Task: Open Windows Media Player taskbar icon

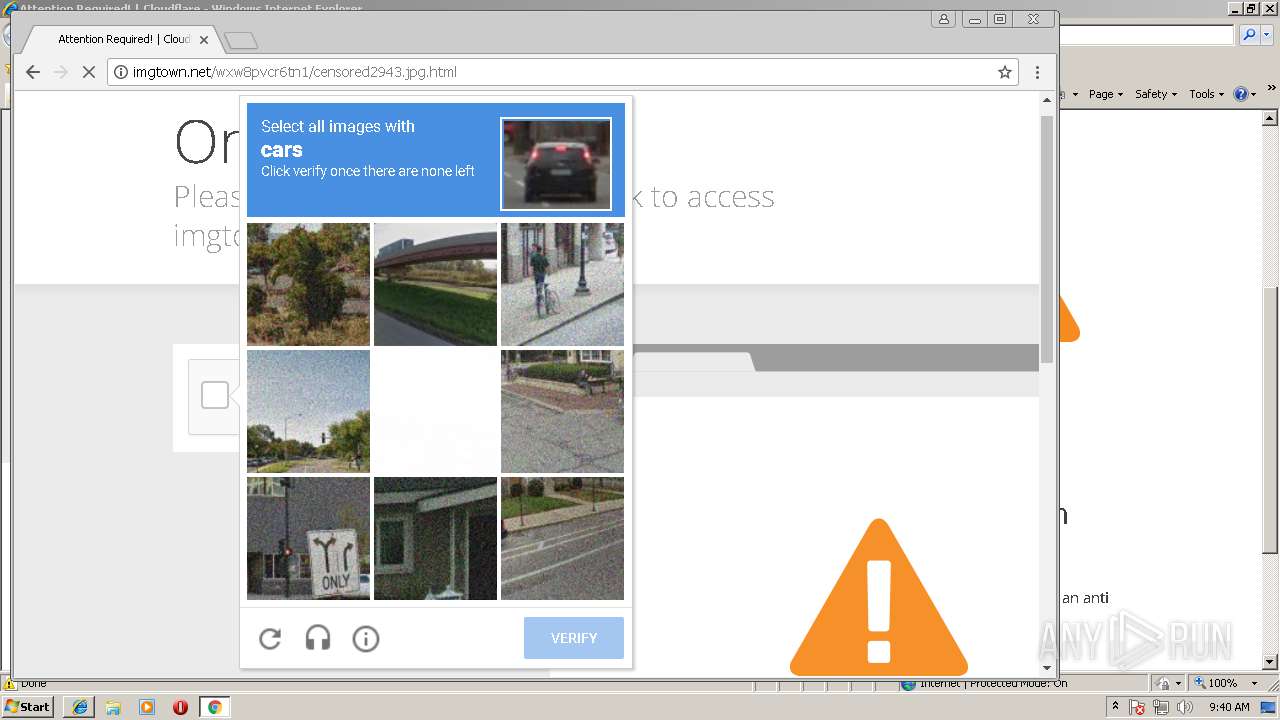Action: pyautogui.click(x=147, y=707)
